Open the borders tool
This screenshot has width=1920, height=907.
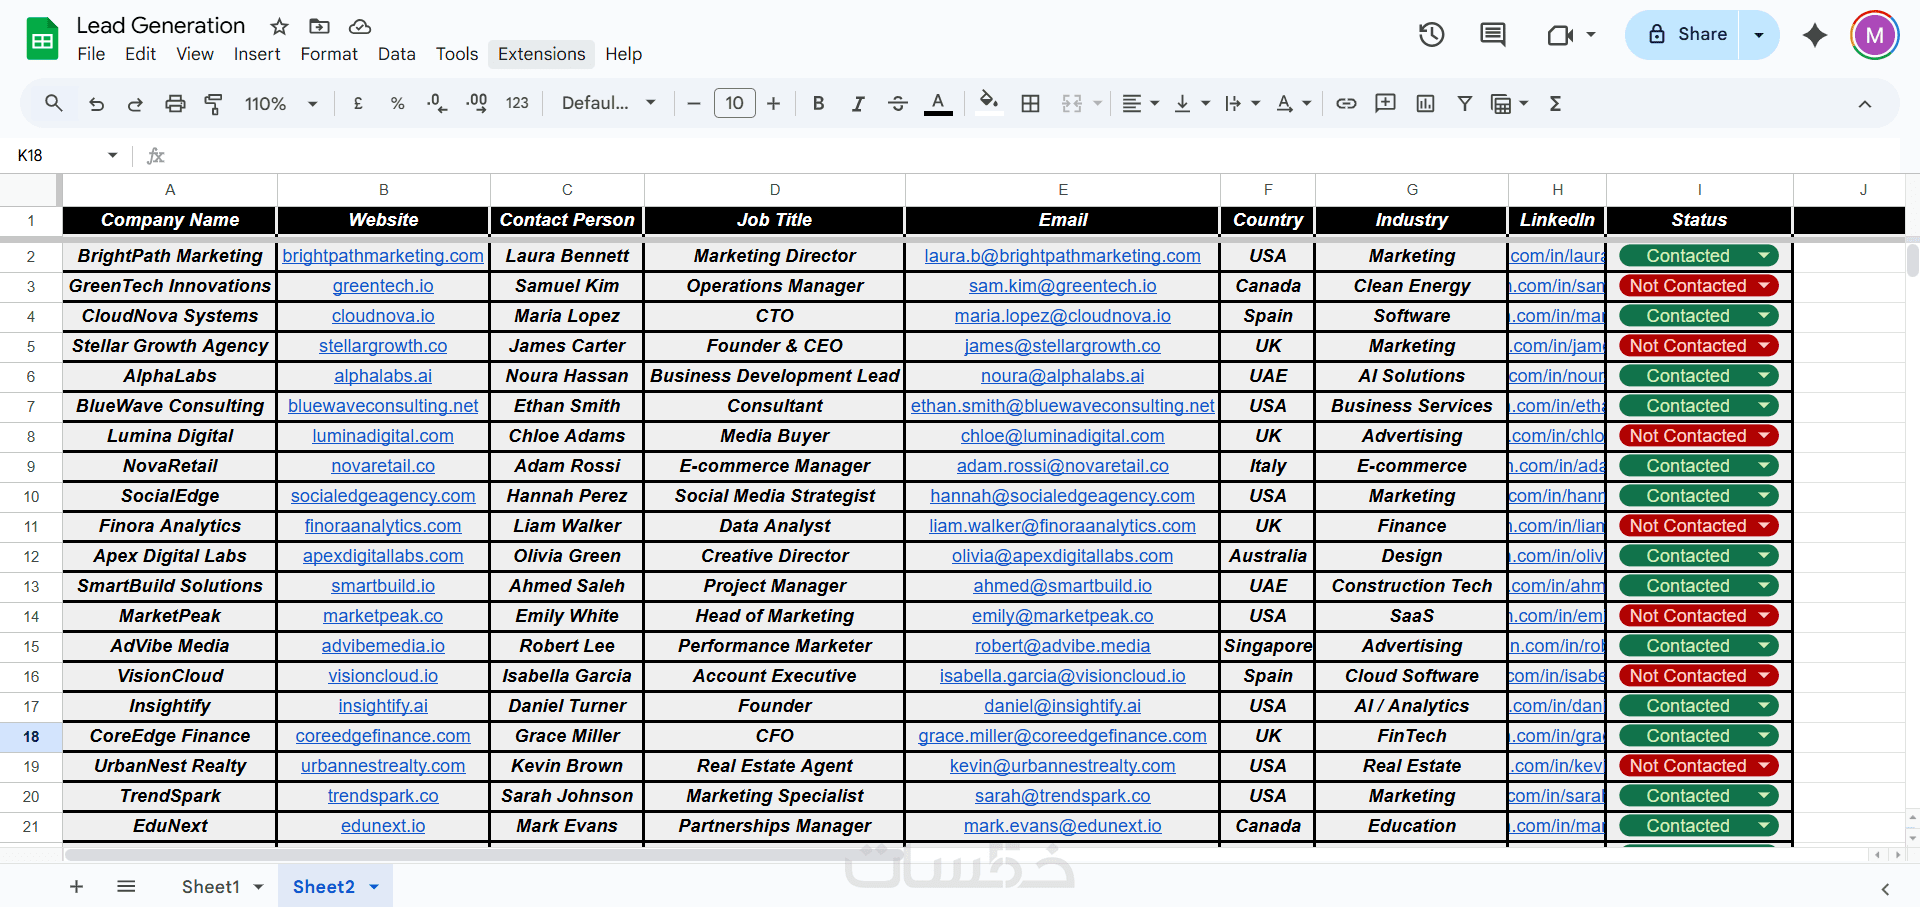[1030, 103]
